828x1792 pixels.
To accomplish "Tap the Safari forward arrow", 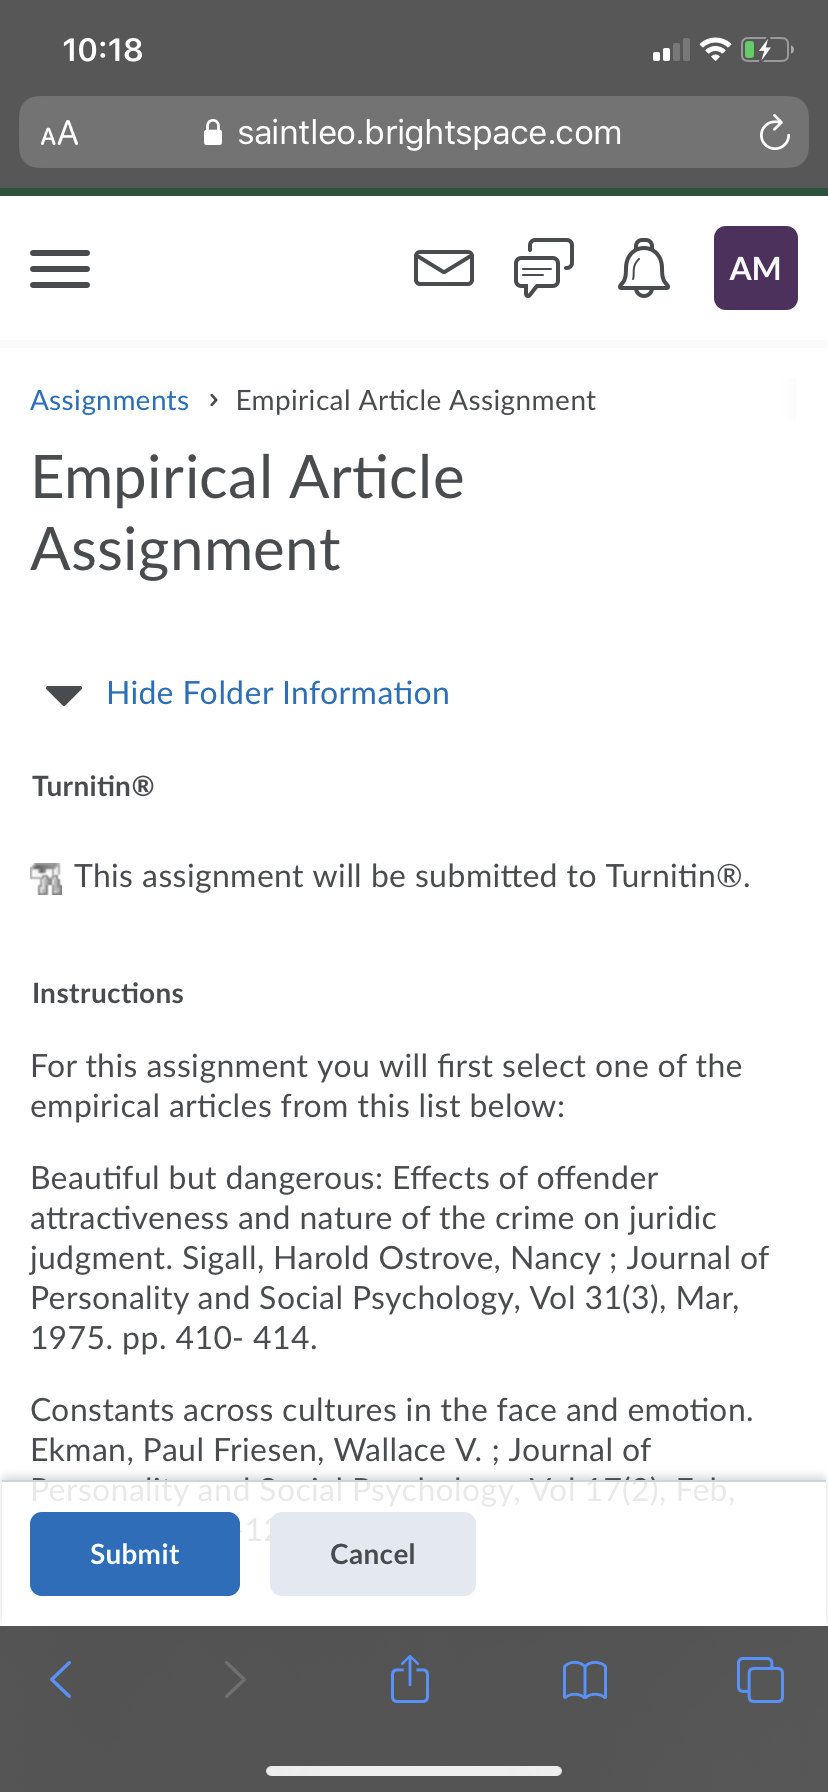I will tap(235, 1679).
